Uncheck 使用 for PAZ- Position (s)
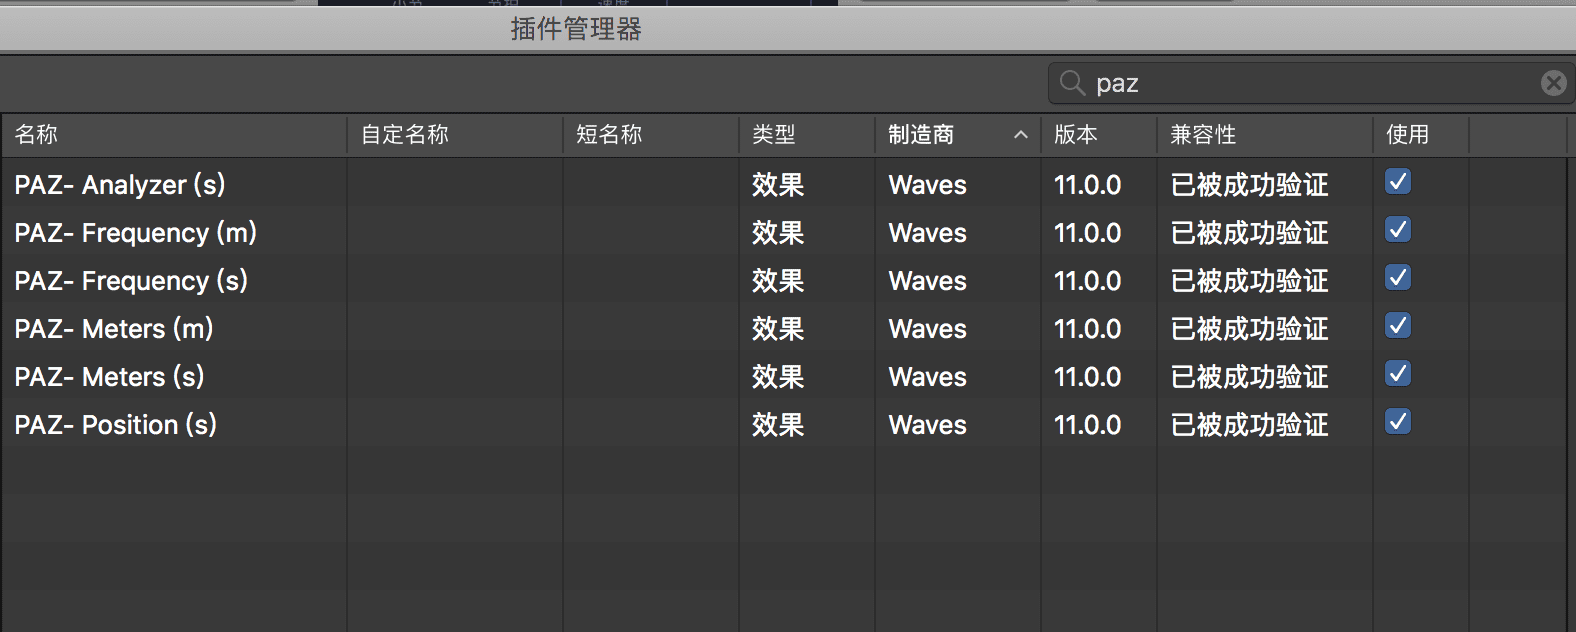1576x632 pixels. point(1398,421)
